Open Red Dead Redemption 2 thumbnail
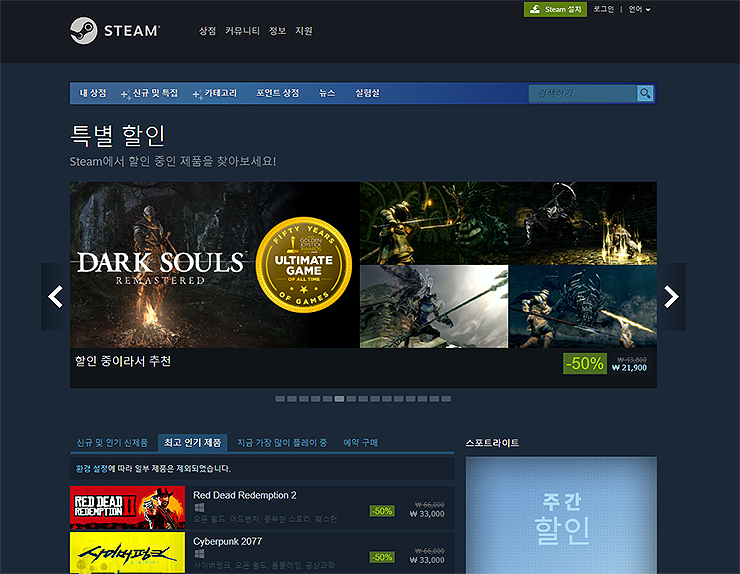The image size is (740, 574). [x=127, y=507]
